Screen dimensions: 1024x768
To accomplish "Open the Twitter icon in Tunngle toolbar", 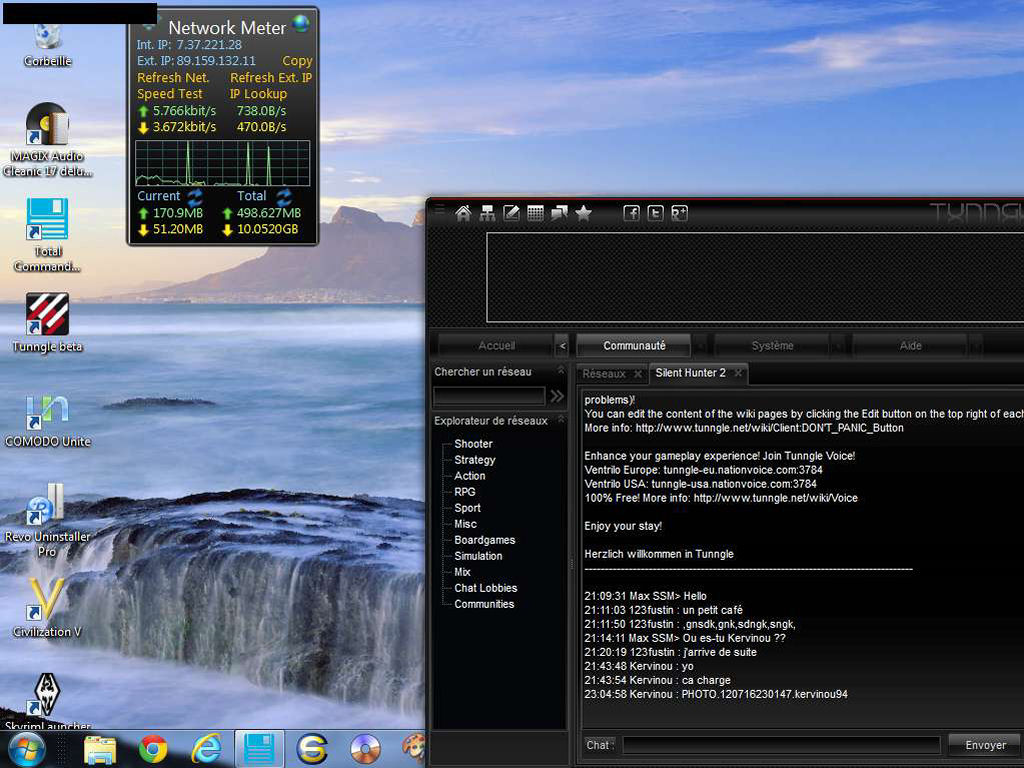I will pyautogui.click(x=655, y=214).
